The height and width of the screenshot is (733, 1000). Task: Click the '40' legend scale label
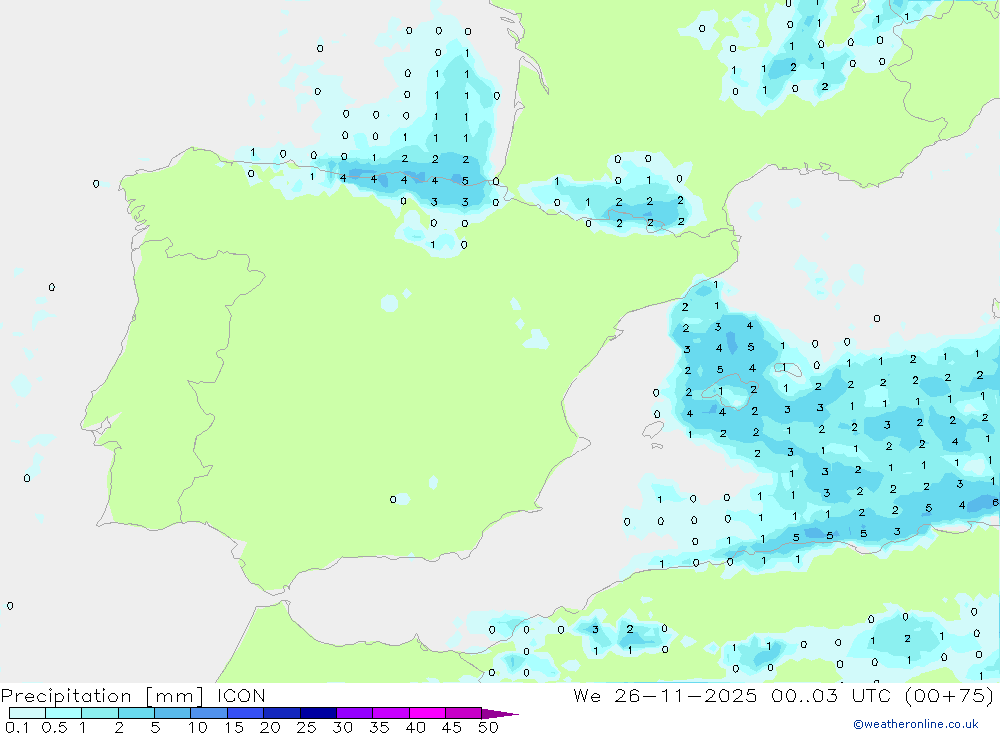pyautogui.click(x=416, y=727)
